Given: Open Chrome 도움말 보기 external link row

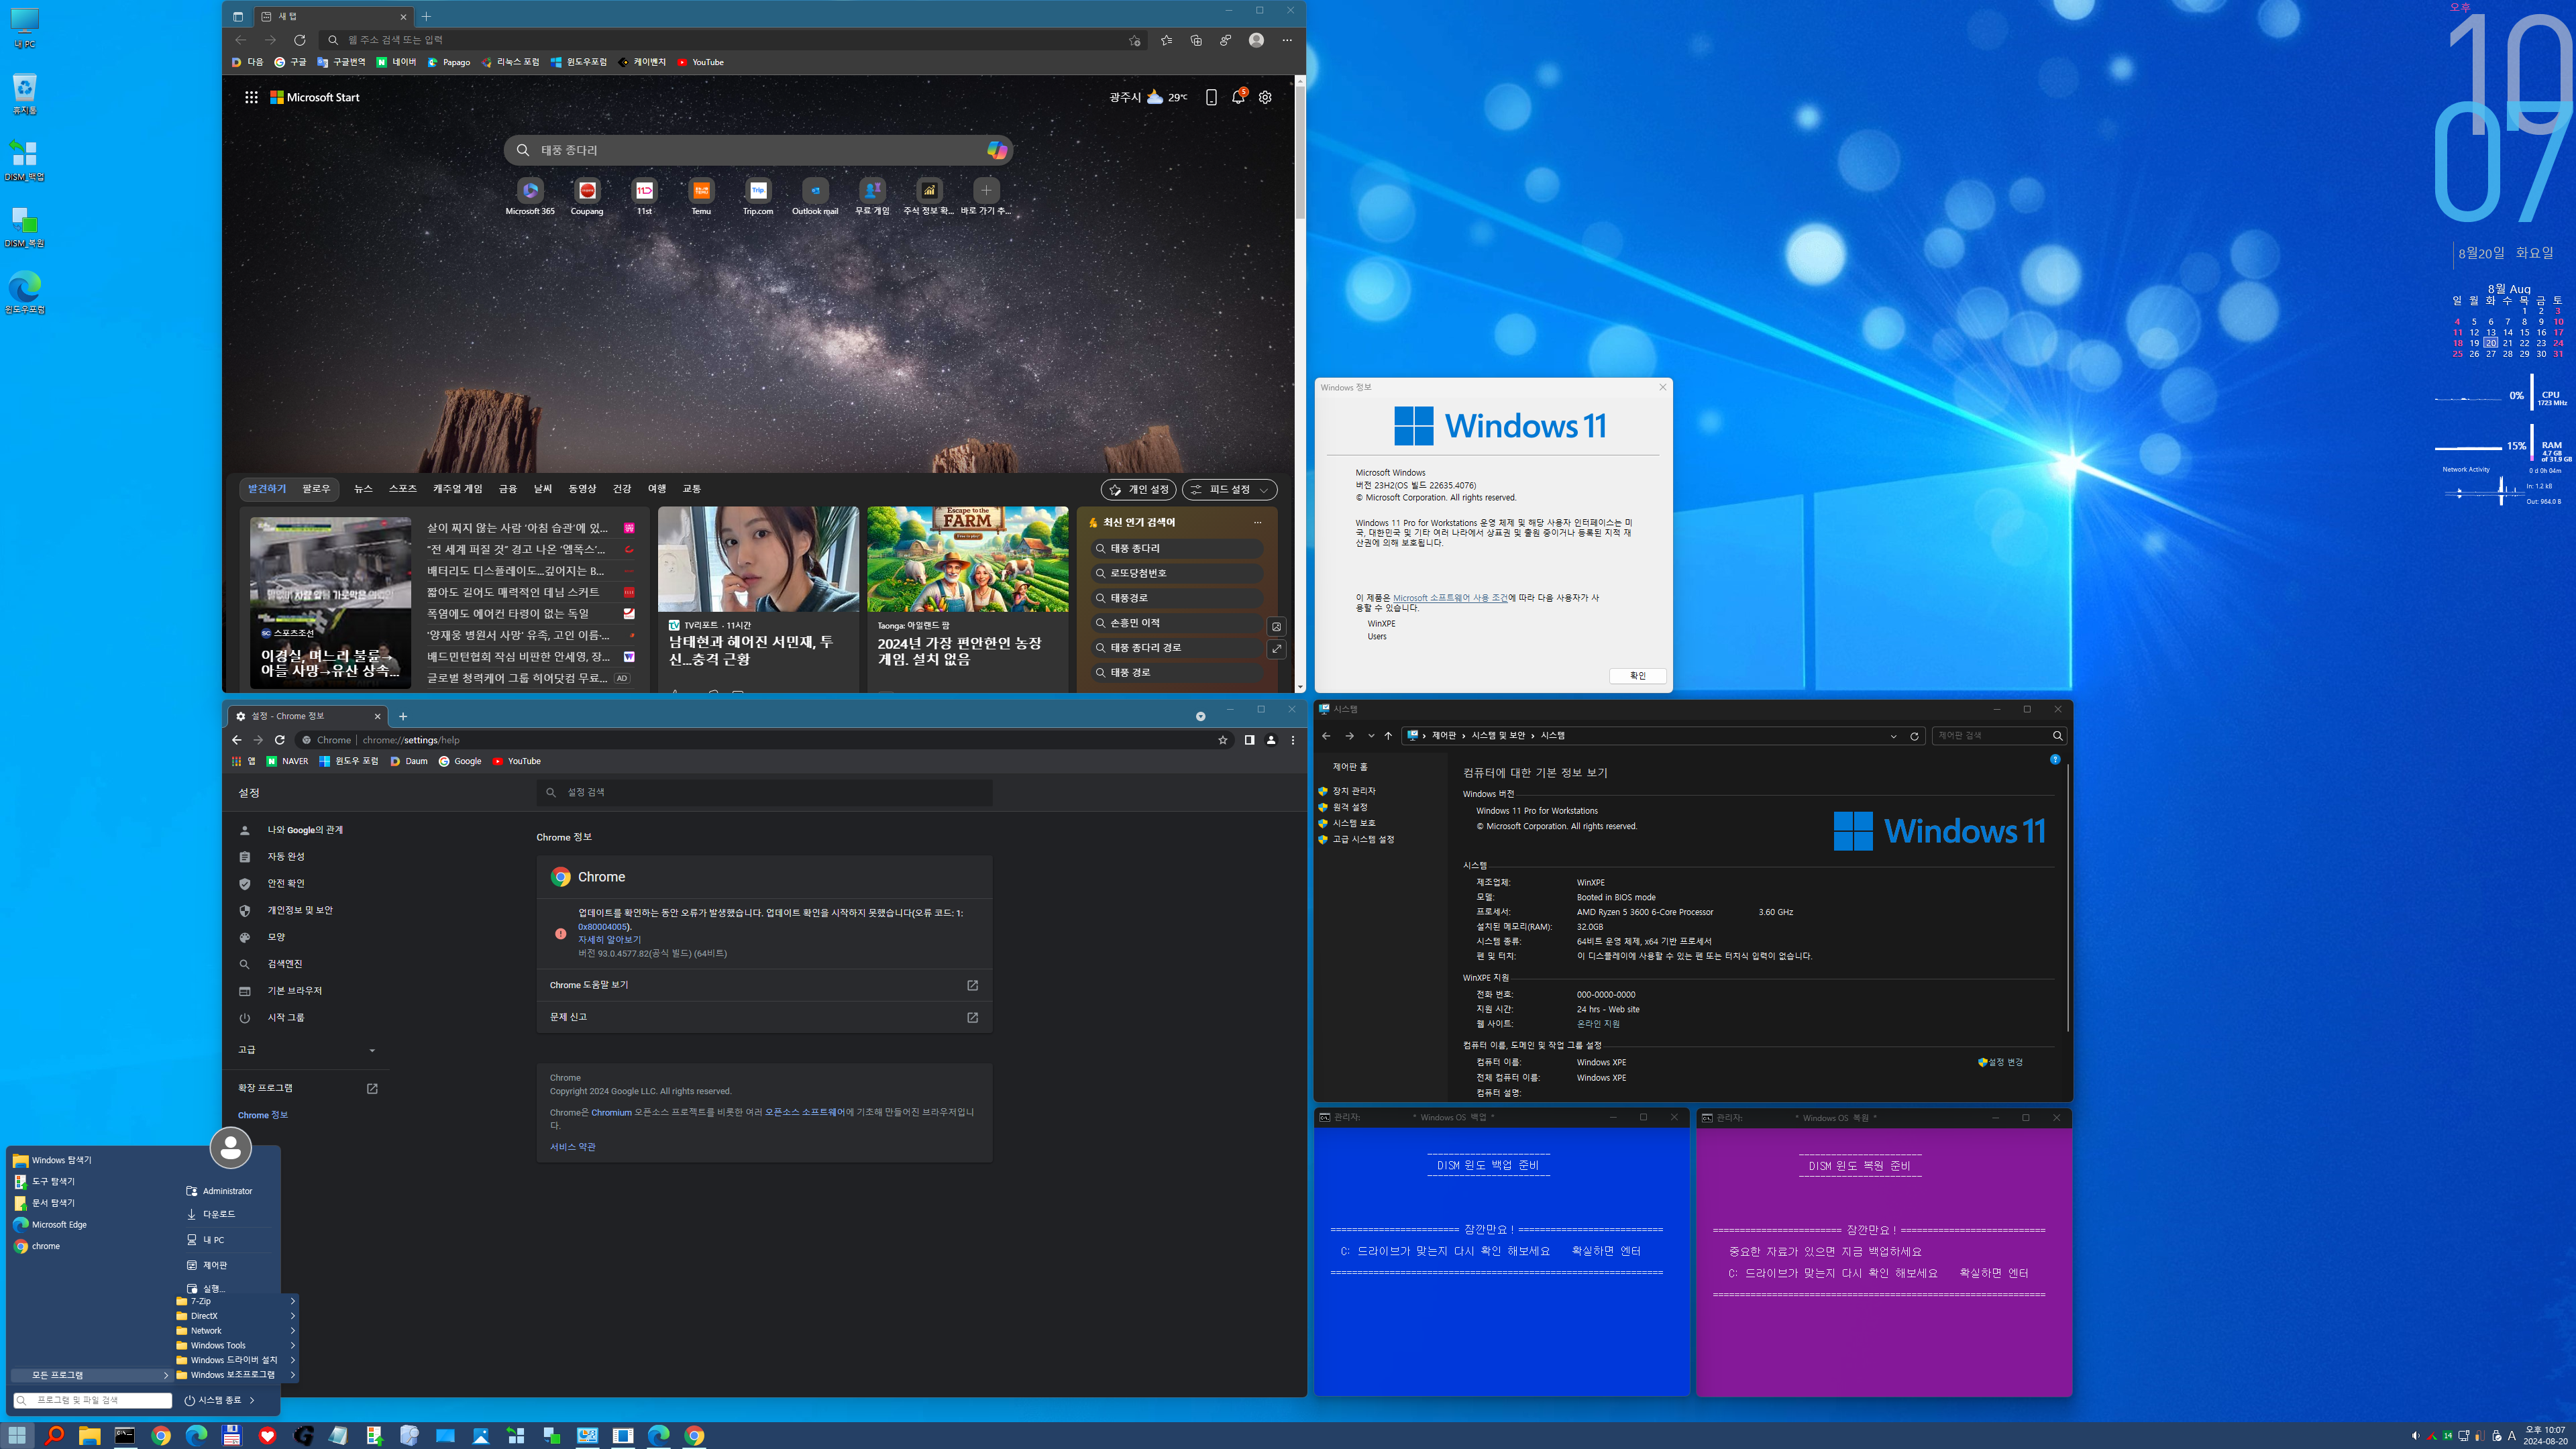Looking at the screenshot, I should click(x=764, y=985).
